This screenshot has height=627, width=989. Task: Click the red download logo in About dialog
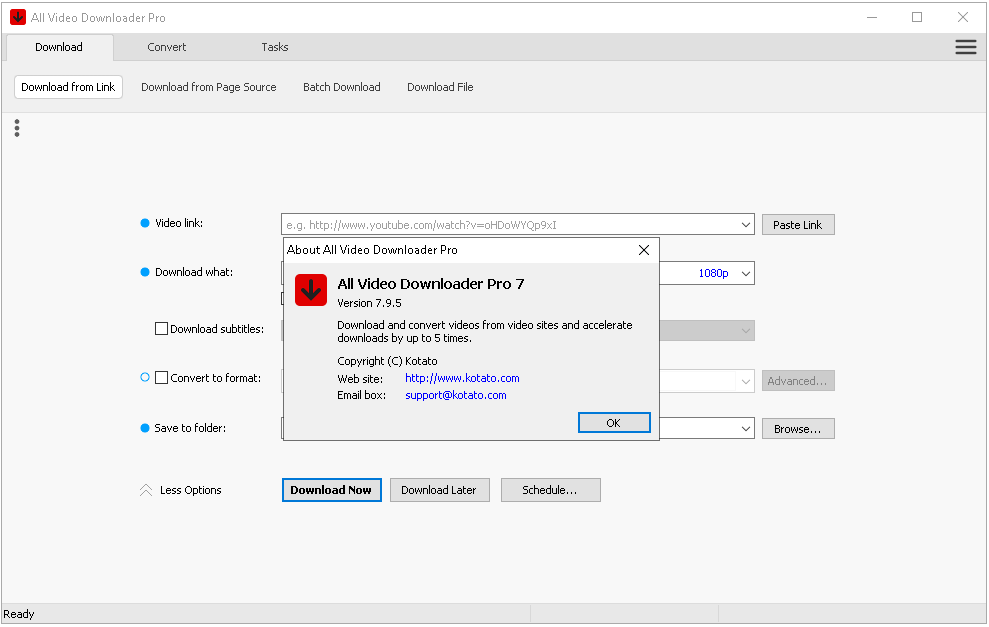[311, 290]
